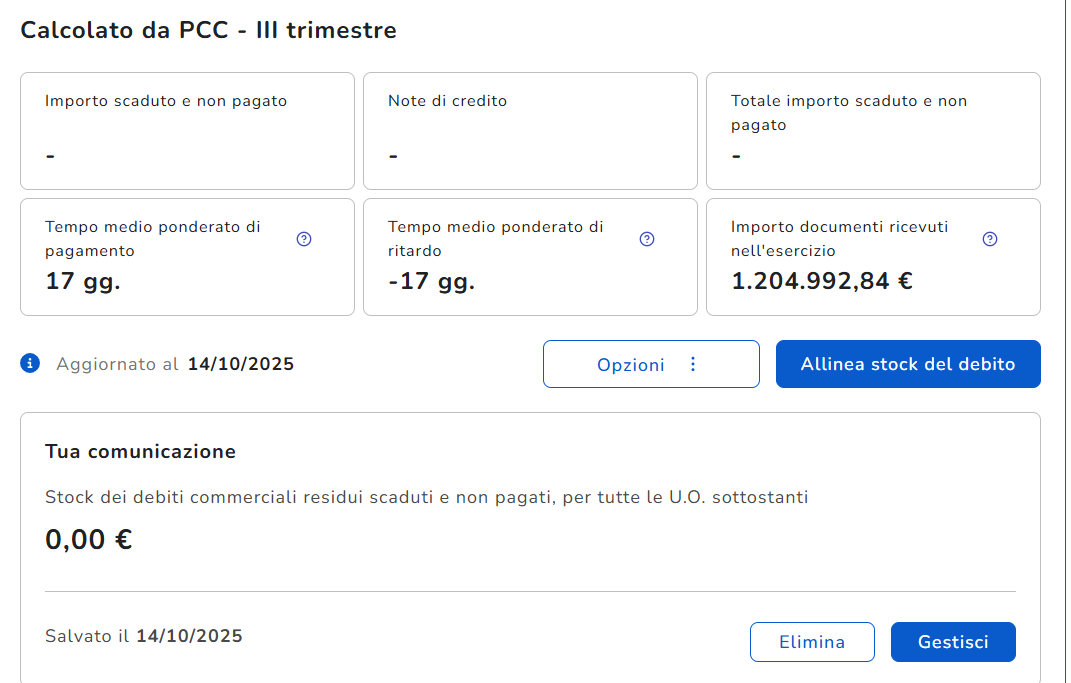Select the Importo scaduto e non pagato card
1071x683 pixels.
187,131
